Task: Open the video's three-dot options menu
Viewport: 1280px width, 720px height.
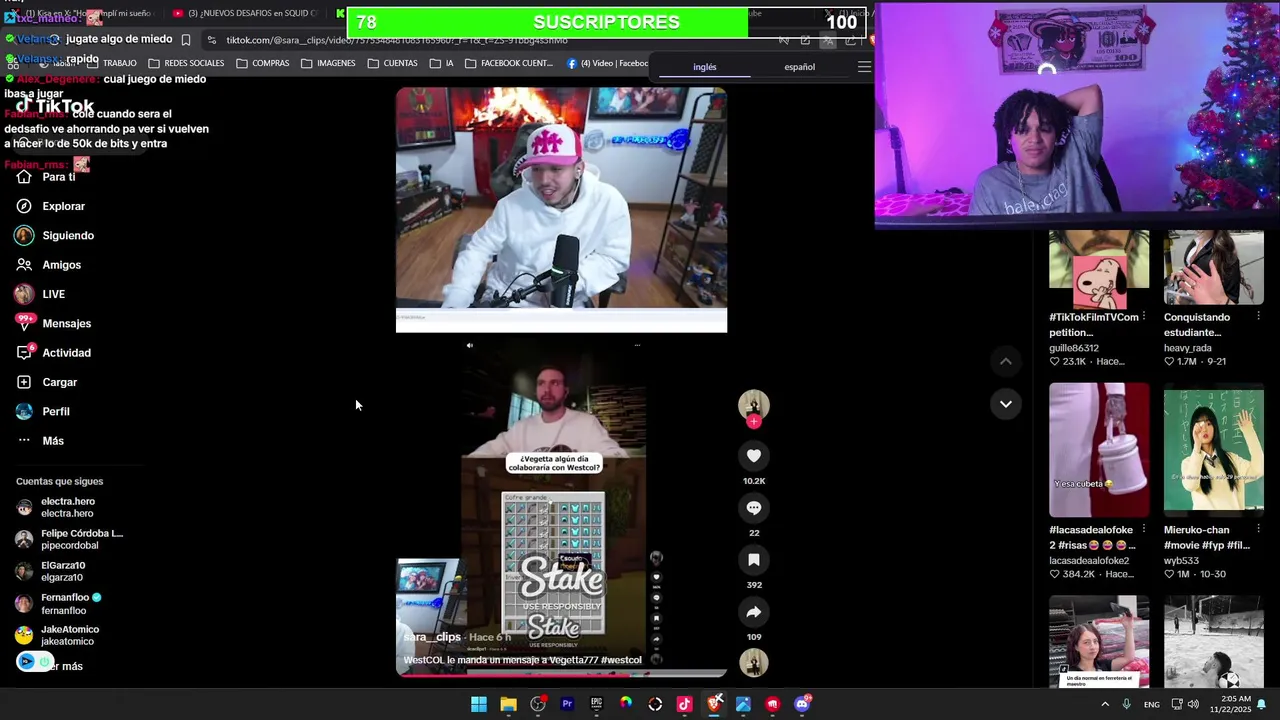Action: coord(637,345)
